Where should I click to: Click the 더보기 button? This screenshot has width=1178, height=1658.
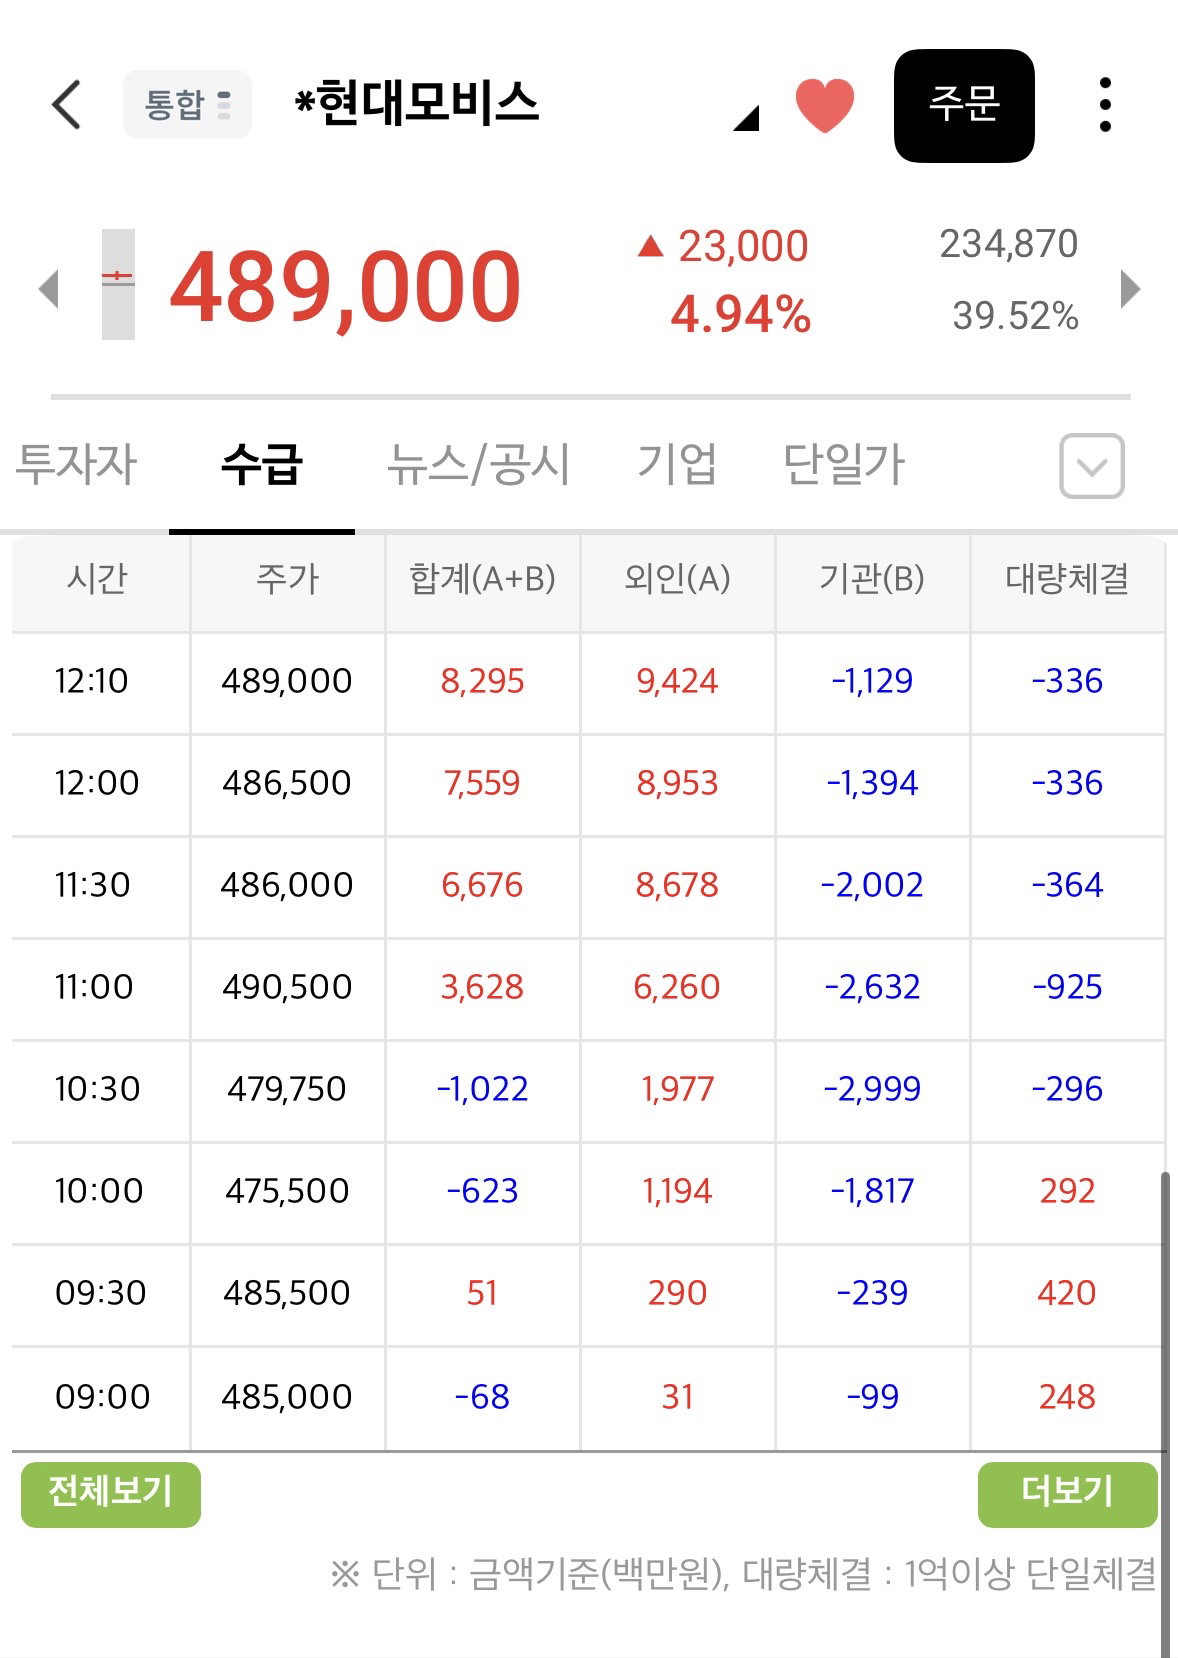(x=1067, y=1494)
